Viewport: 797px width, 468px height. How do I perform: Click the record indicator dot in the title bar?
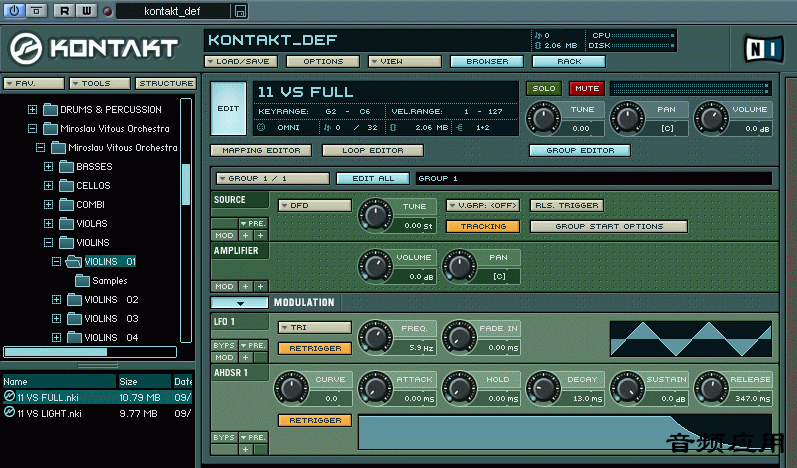pyautogui.click(x=107, y=11)
